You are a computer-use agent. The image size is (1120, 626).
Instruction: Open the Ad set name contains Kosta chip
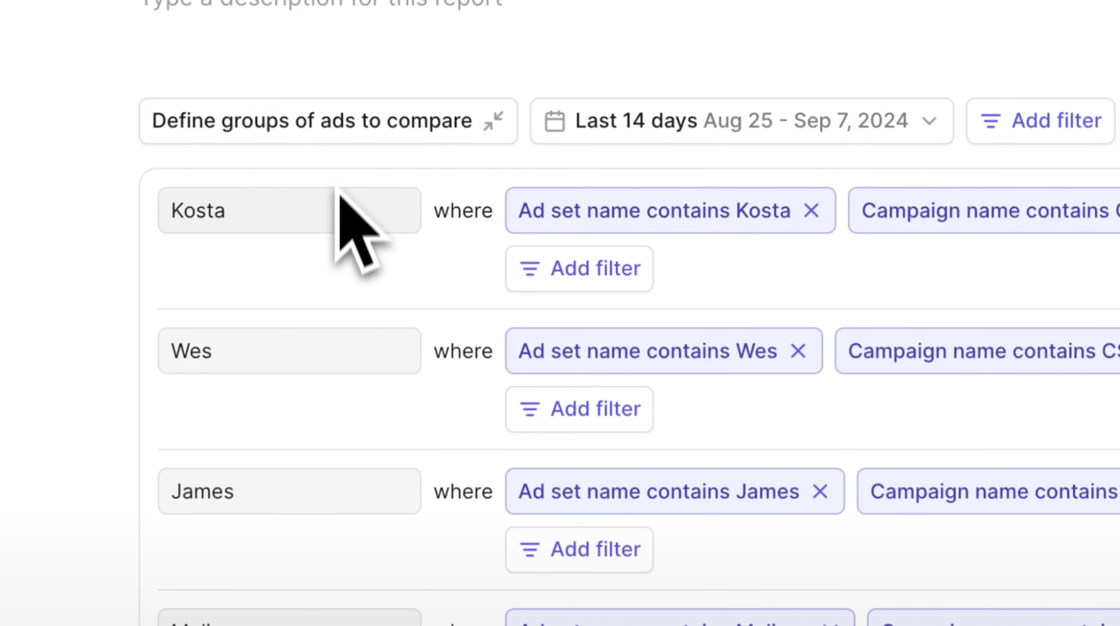pos(654,211)
